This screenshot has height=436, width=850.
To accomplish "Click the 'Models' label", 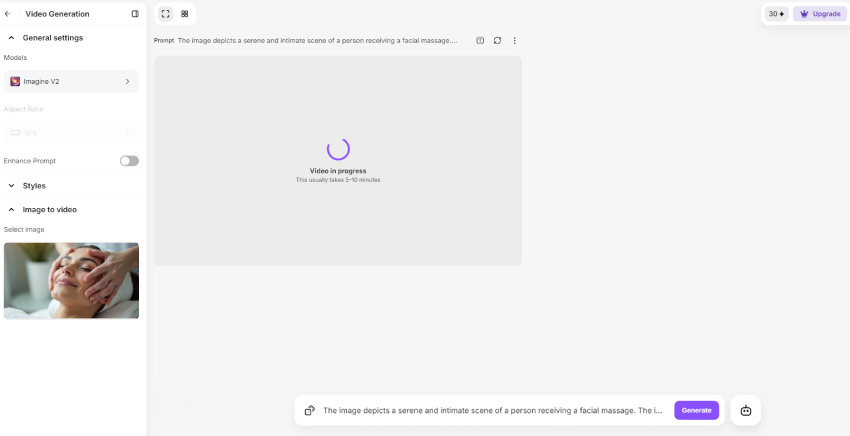I will click(x=15, y=57).
